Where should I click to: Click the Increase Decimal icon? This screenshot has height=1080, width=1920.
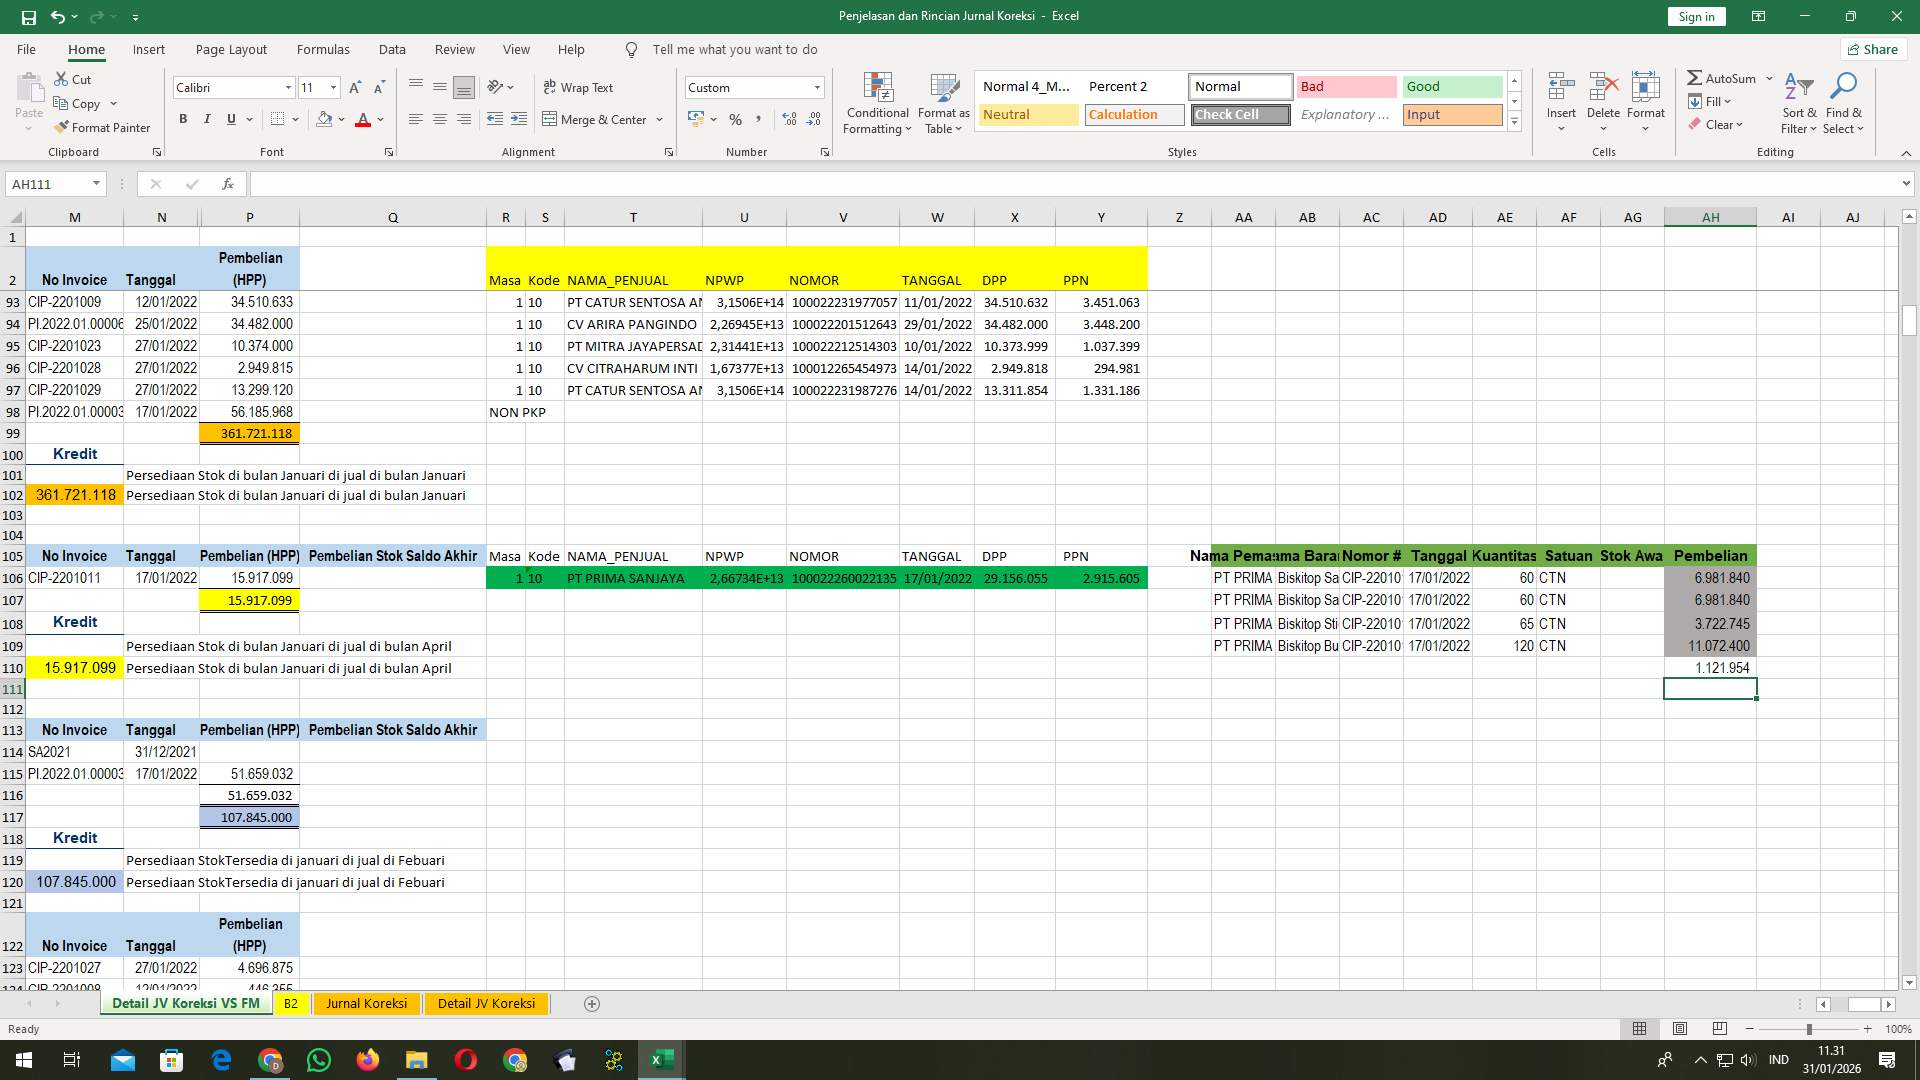(x=789, y=119)
